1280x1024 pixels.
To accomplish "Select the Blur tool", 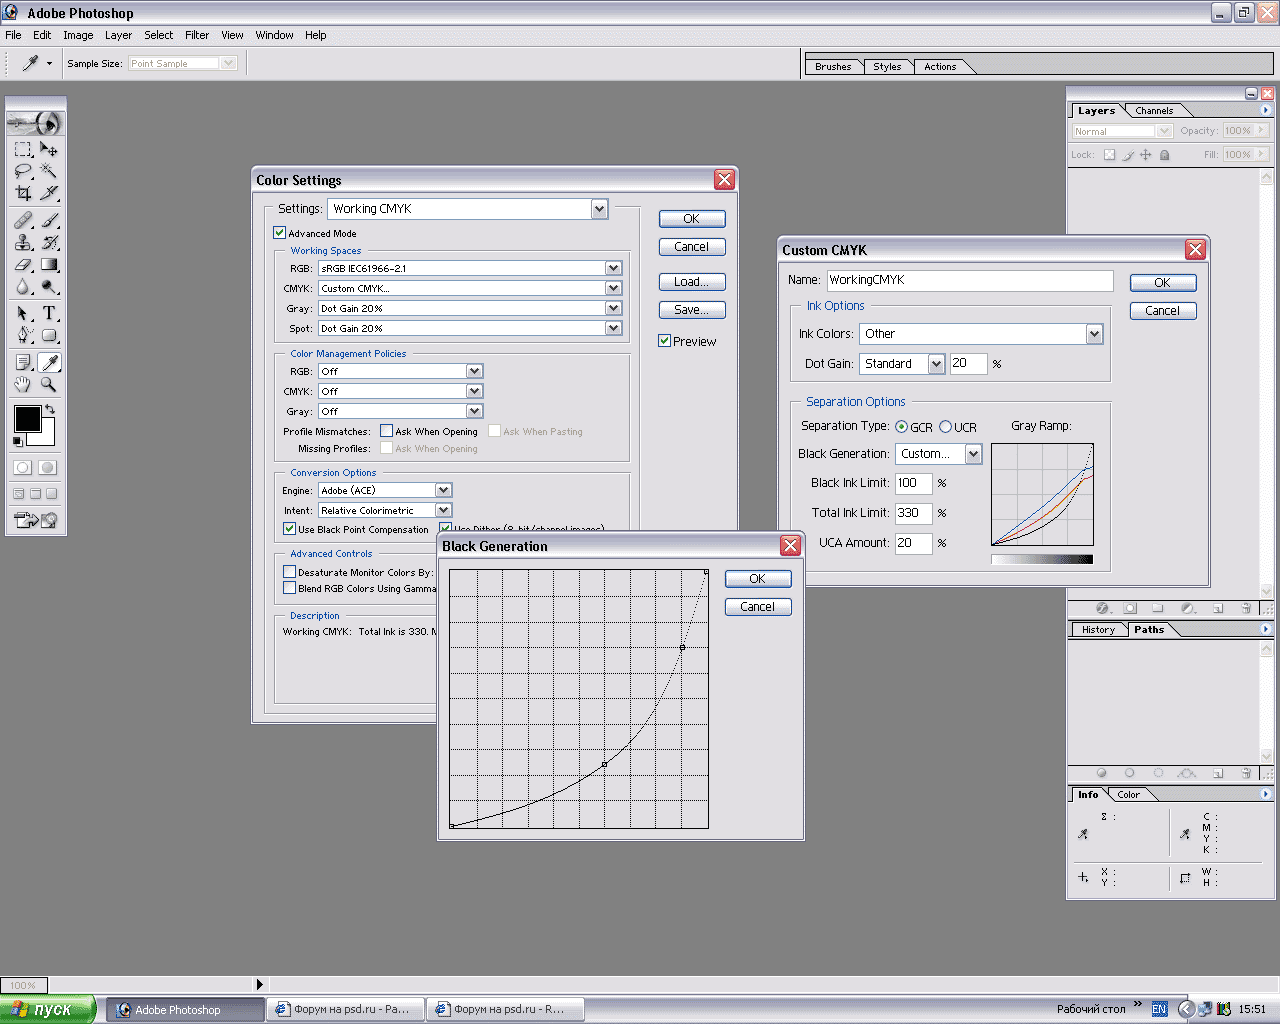I will coord(23,287).
